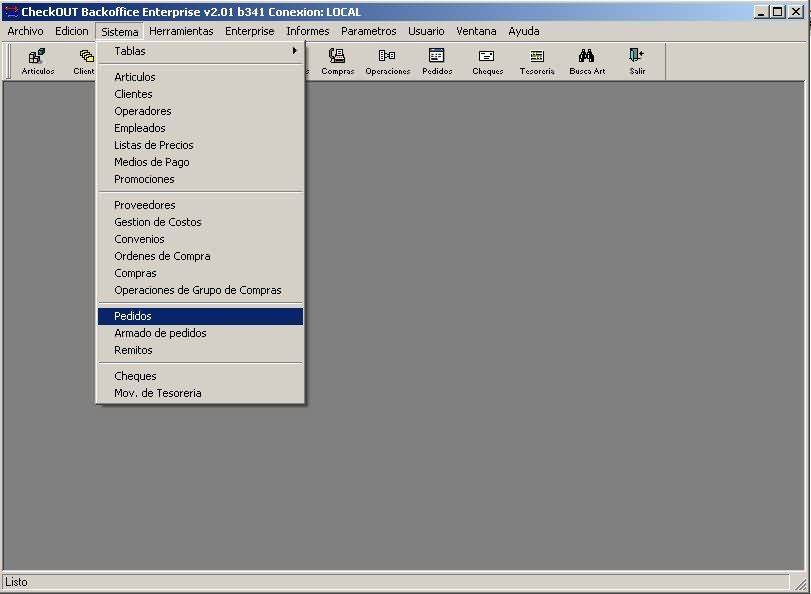The height and width of the screenshot is (594, 811).
Task: Open the Ayuda menu
Action: (523, 31)
